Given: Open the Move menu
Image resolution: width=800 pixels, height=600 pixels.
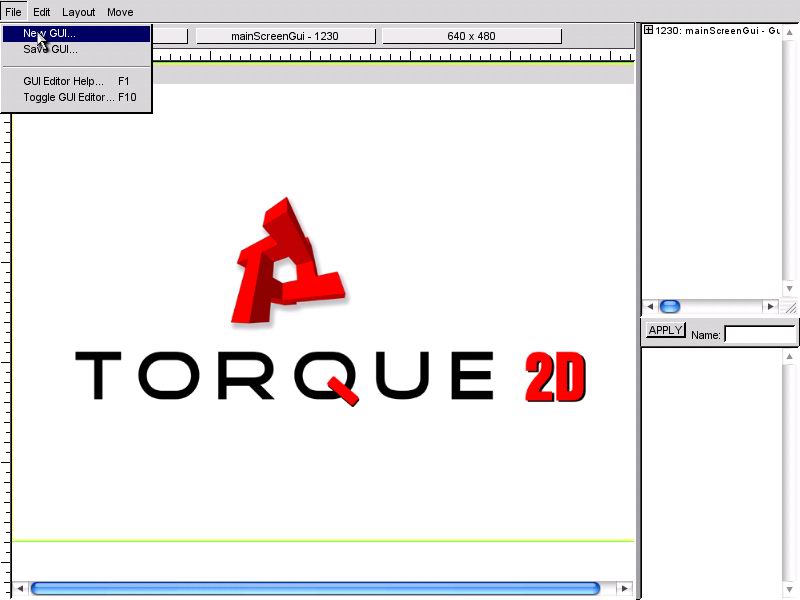Looking at the screenshot, I should coord(120,12).
